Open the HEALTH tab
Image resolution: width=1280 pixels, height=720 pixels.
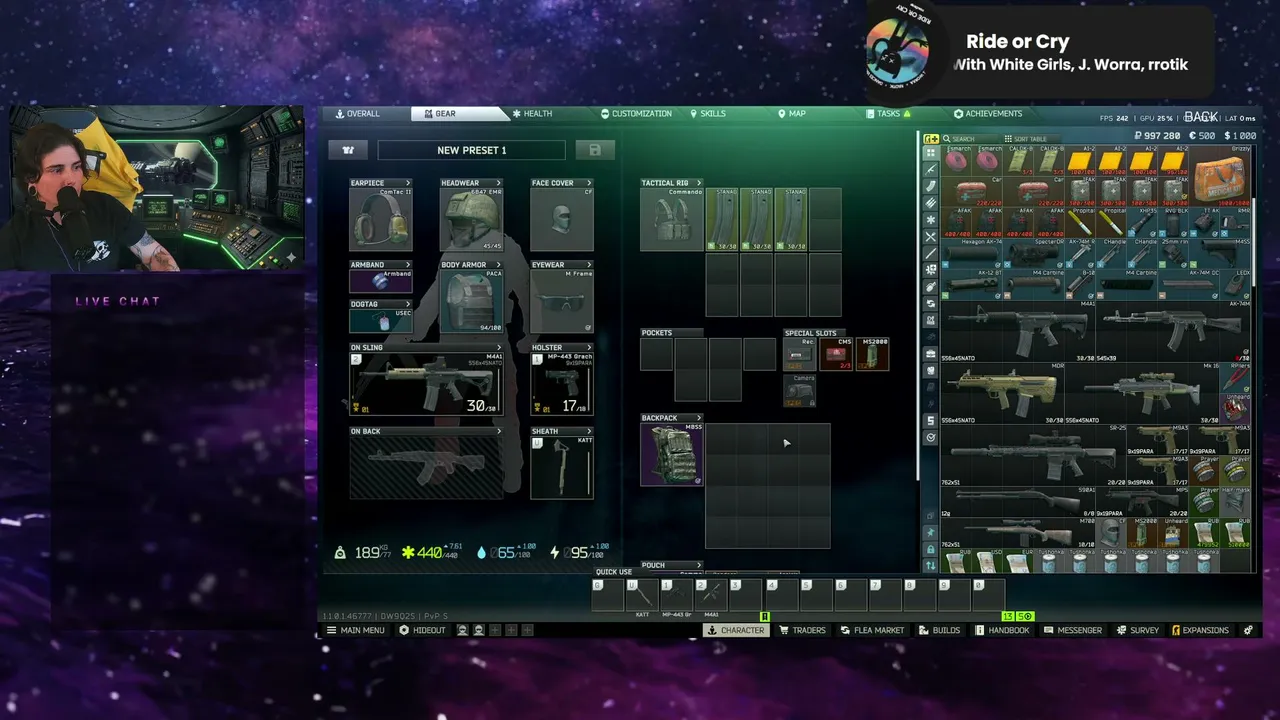pos(531,114)
